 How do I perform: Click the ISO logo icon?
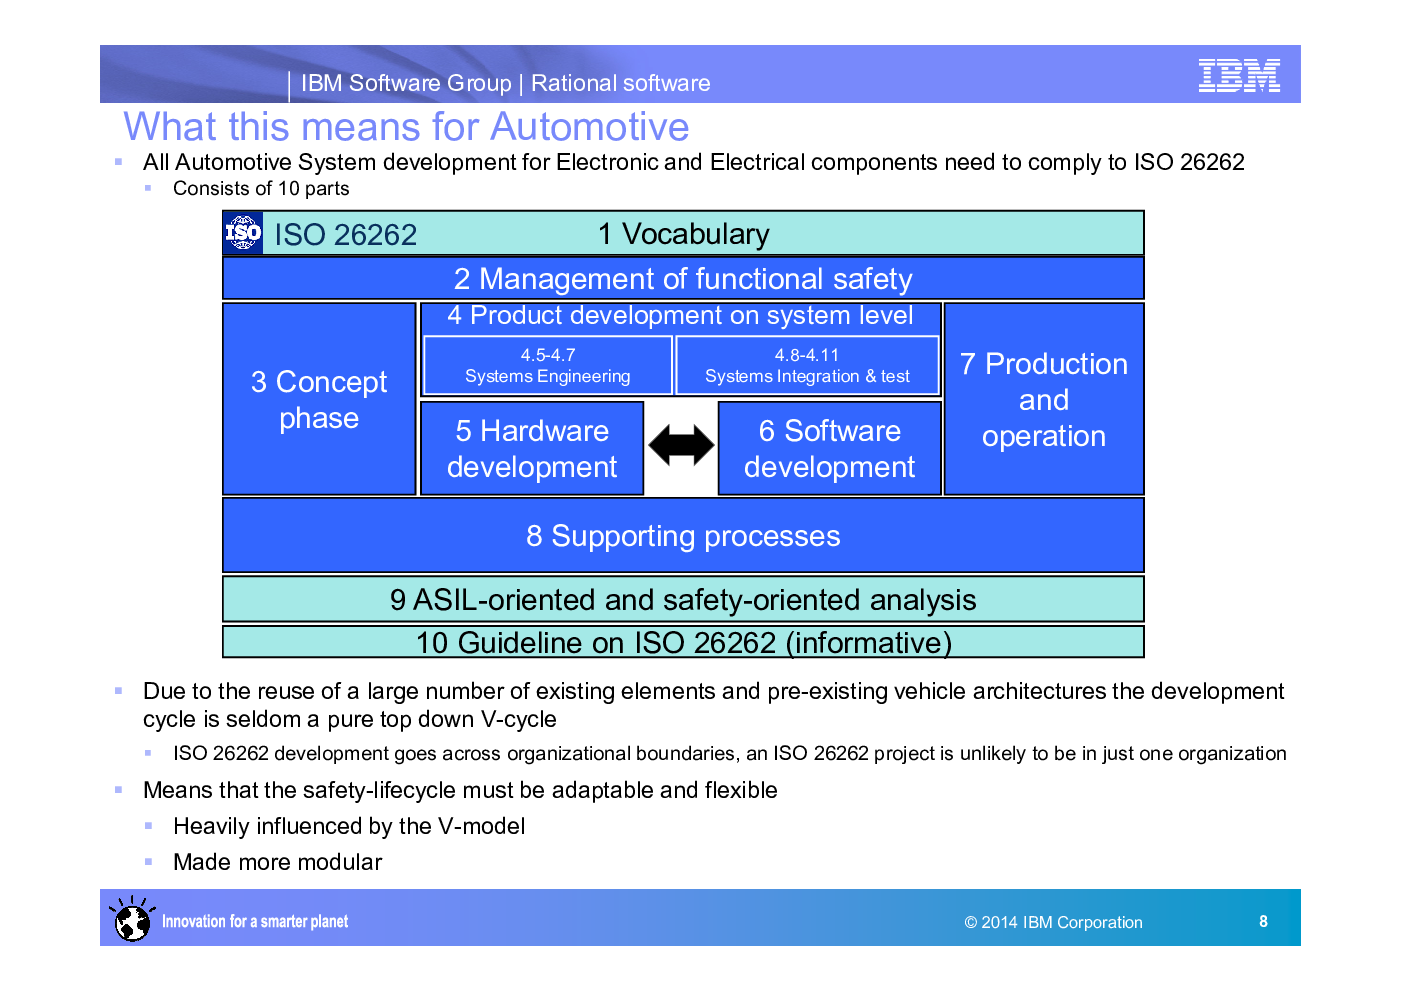tap(243, 233)
